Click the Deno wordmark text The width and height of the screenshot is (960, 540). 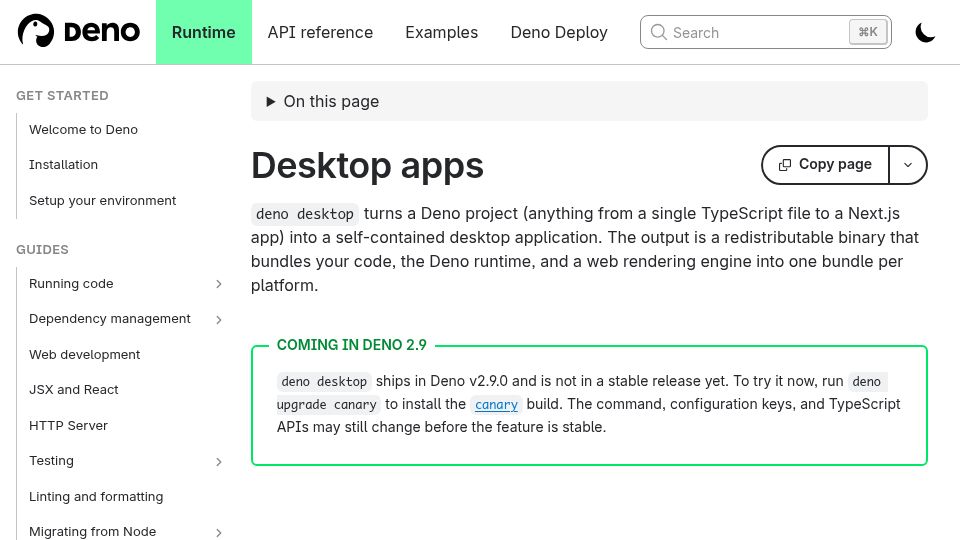coord(102,32)
